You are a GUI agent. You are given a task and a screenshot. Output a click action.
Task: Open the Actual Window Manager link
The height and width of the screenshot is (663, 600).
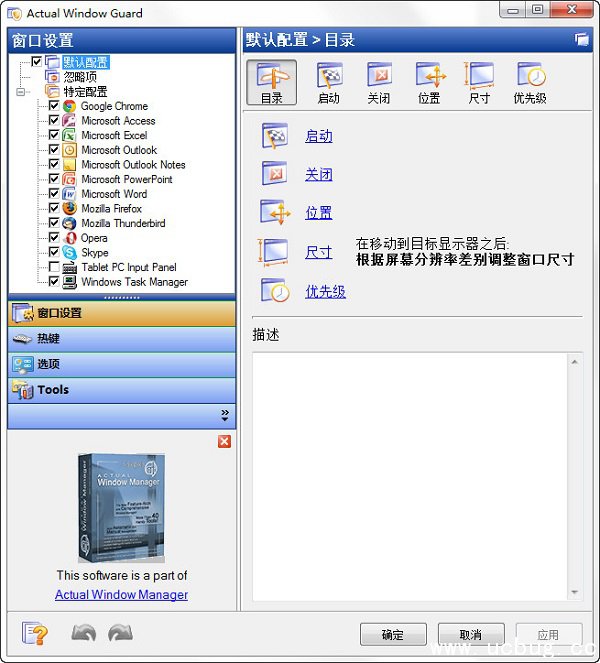coord(121,595)
